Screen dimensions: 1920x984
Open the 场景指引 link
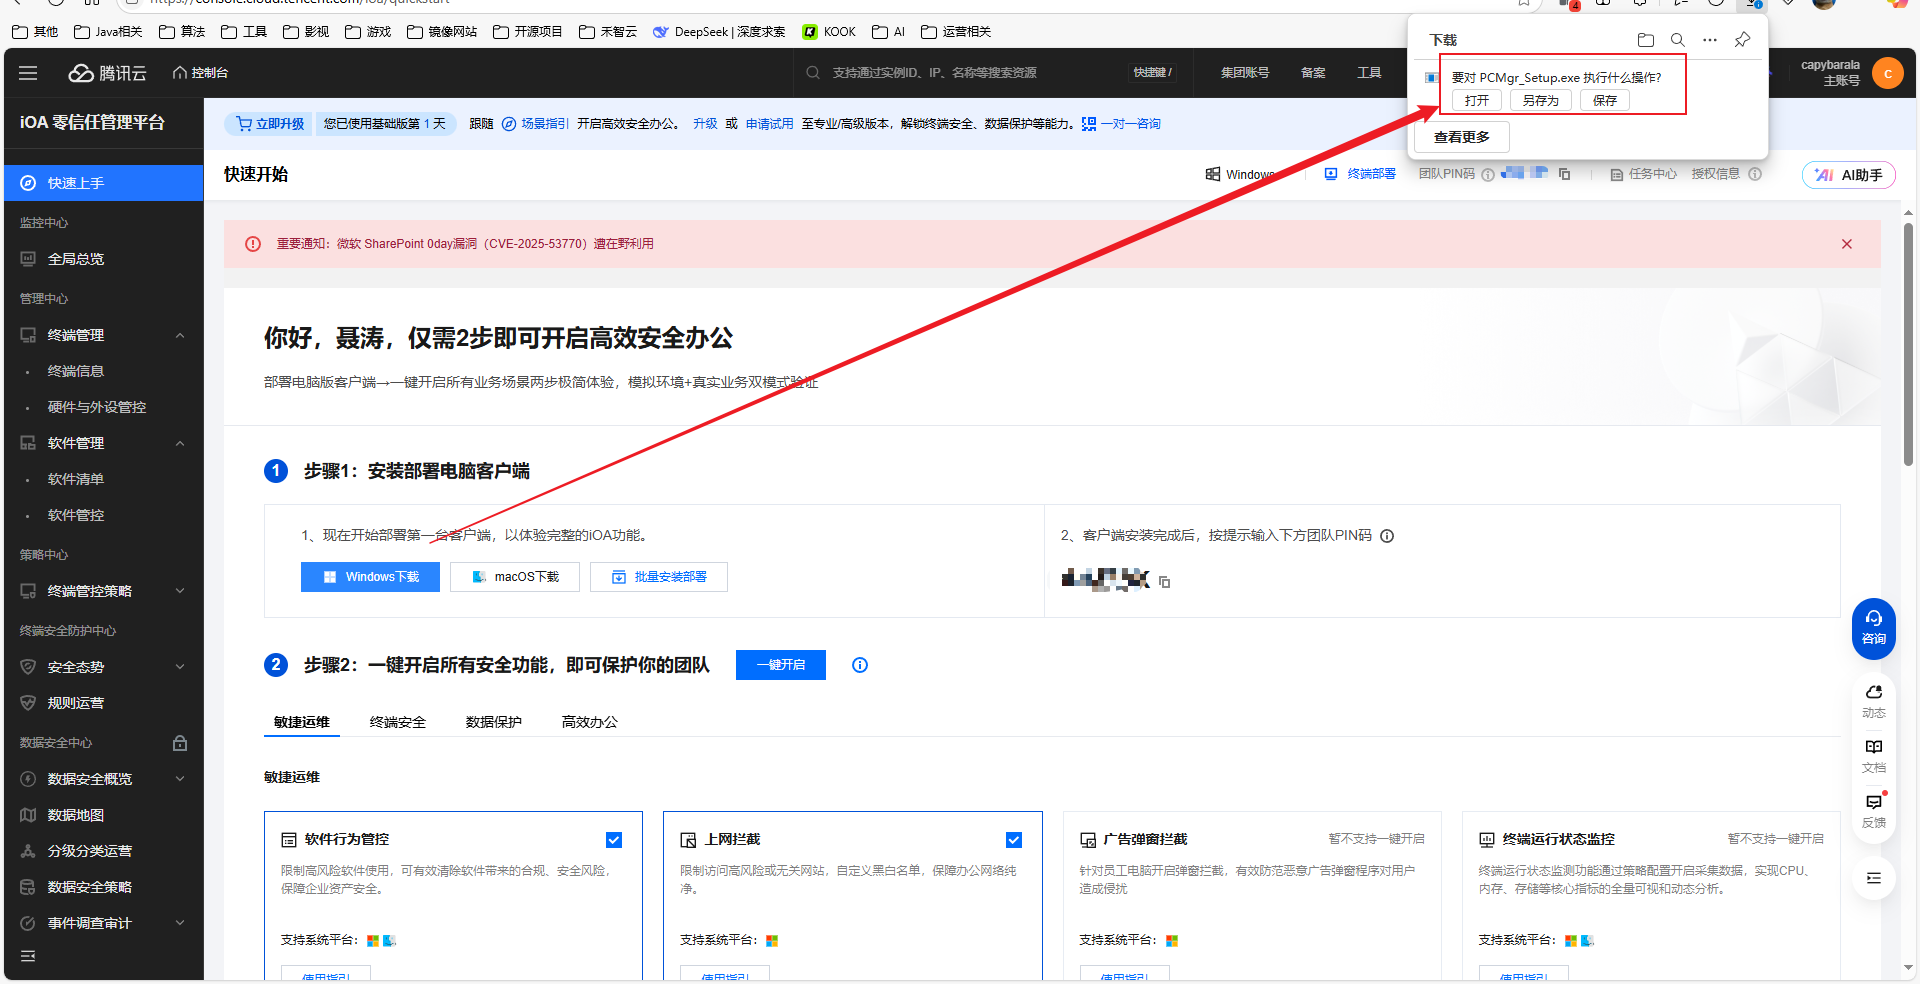(535, 124)
